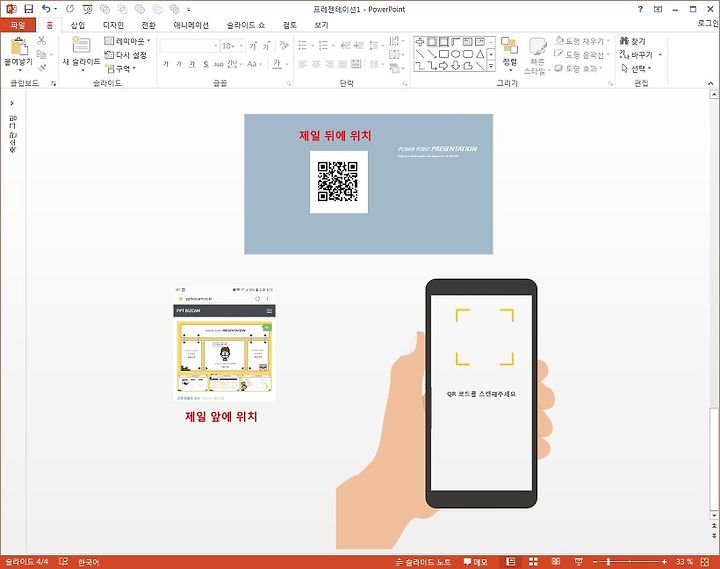Image resolution: width=720 pixels, height=569 pixels.
Task: Select the triangle shape in shapes gallery
Action: click(480, 54)
